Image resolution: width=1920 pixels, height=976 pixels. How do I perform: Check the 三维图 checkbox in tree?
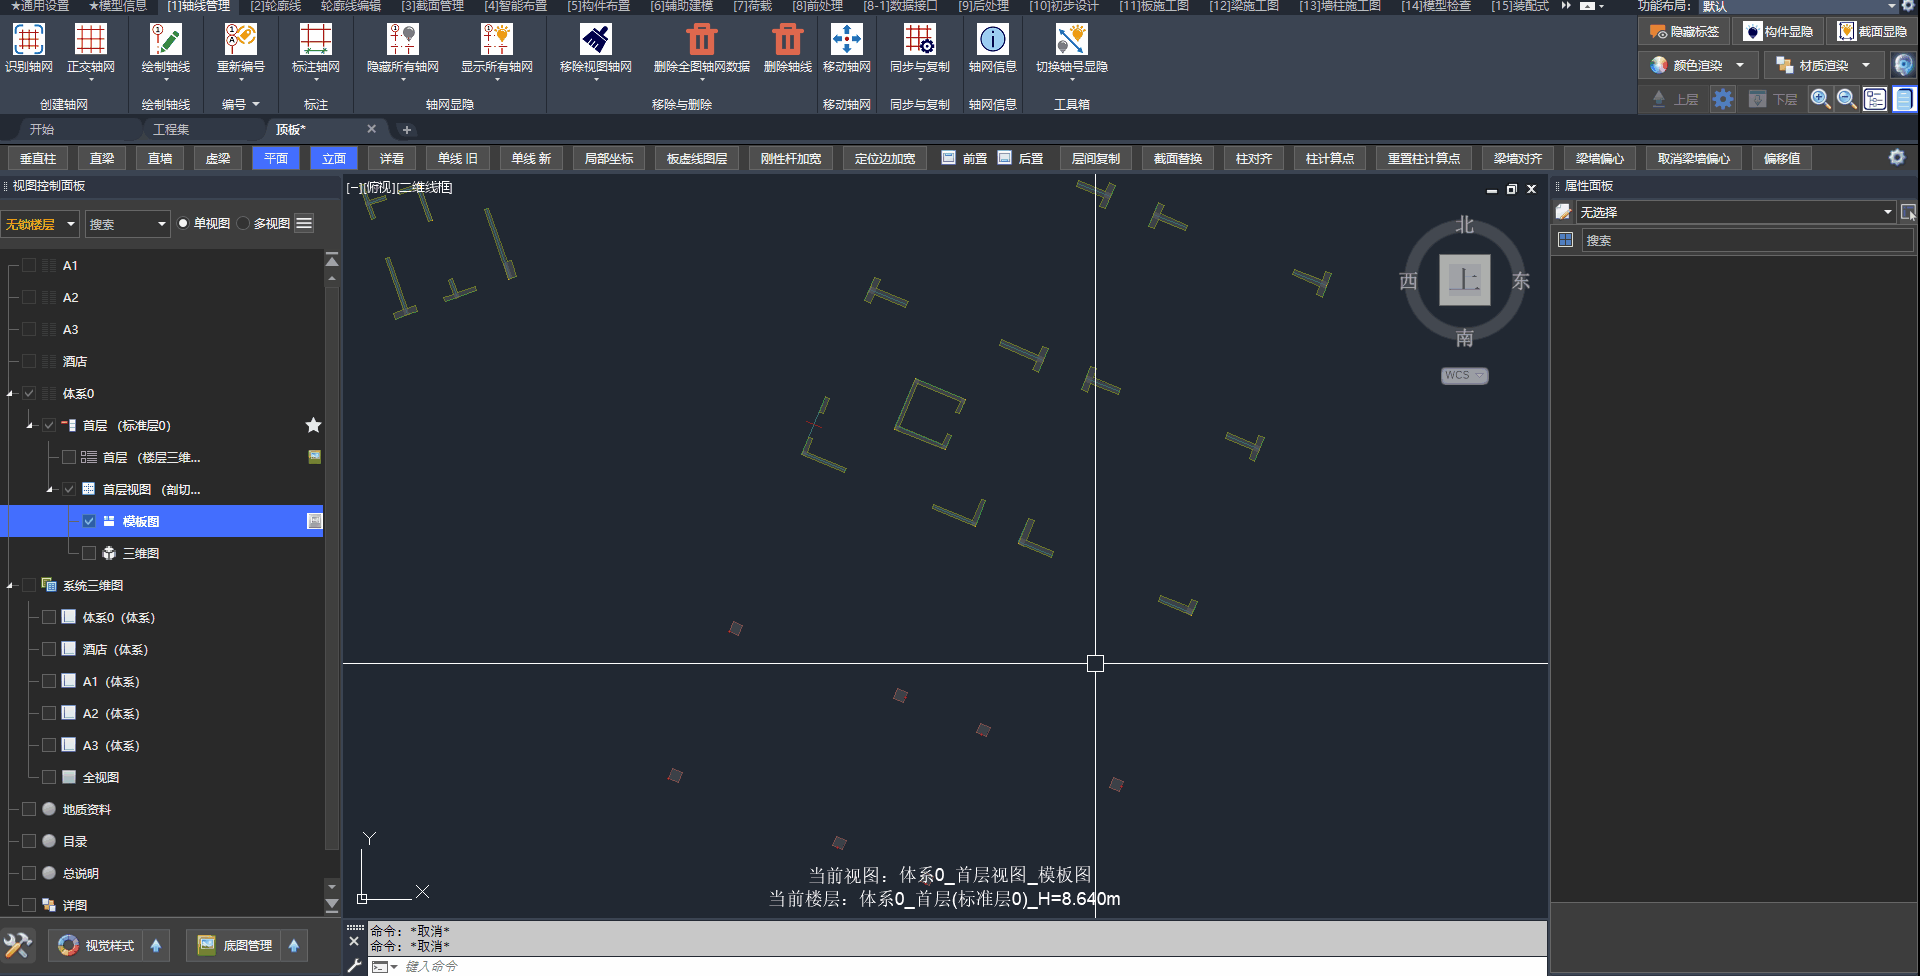click(89, 553)
